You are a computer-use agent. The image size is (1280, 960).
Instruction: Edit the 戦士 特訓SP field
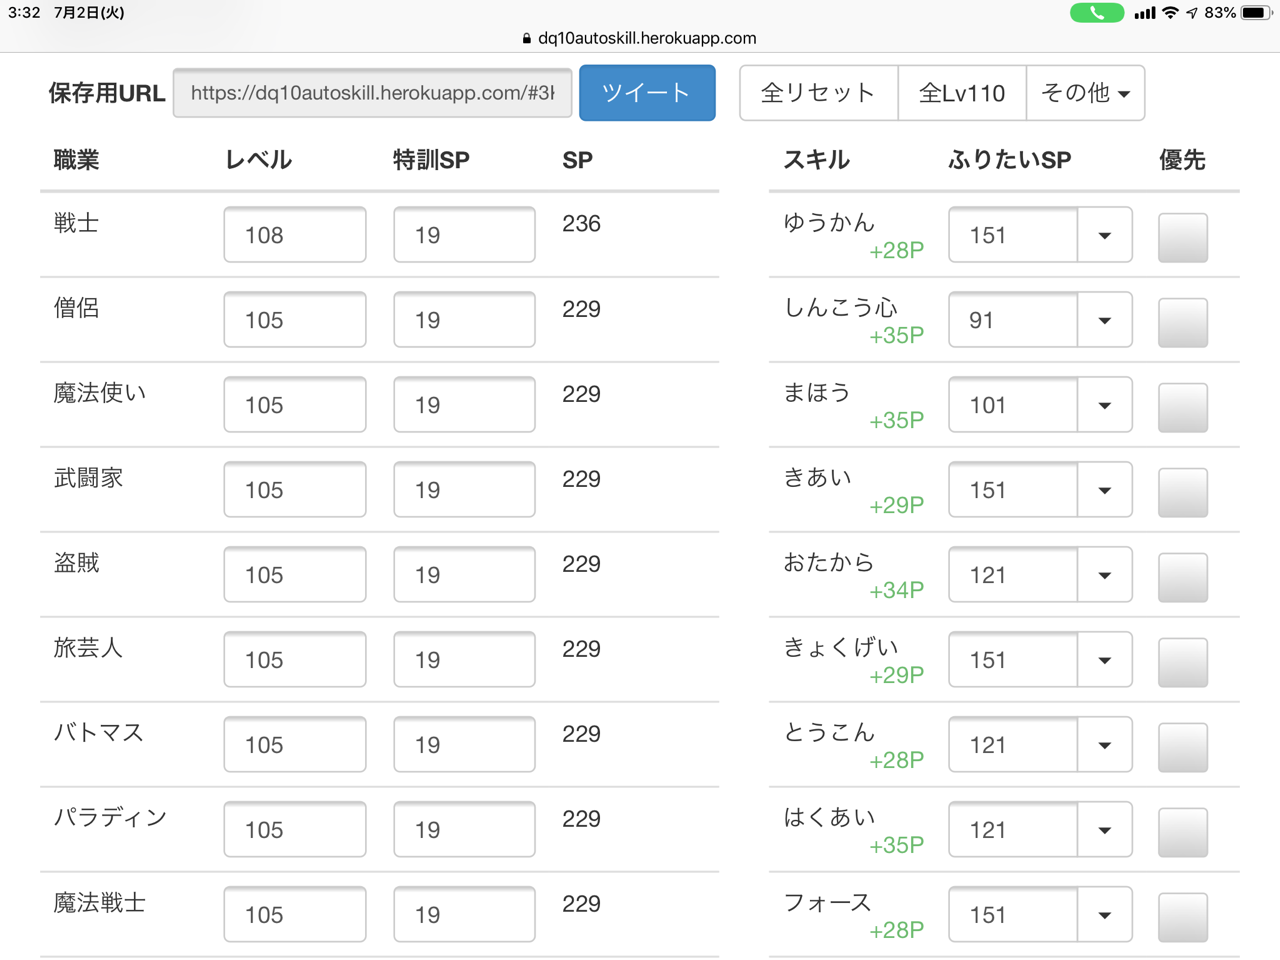pyautogui.click(x=464, y=235)
